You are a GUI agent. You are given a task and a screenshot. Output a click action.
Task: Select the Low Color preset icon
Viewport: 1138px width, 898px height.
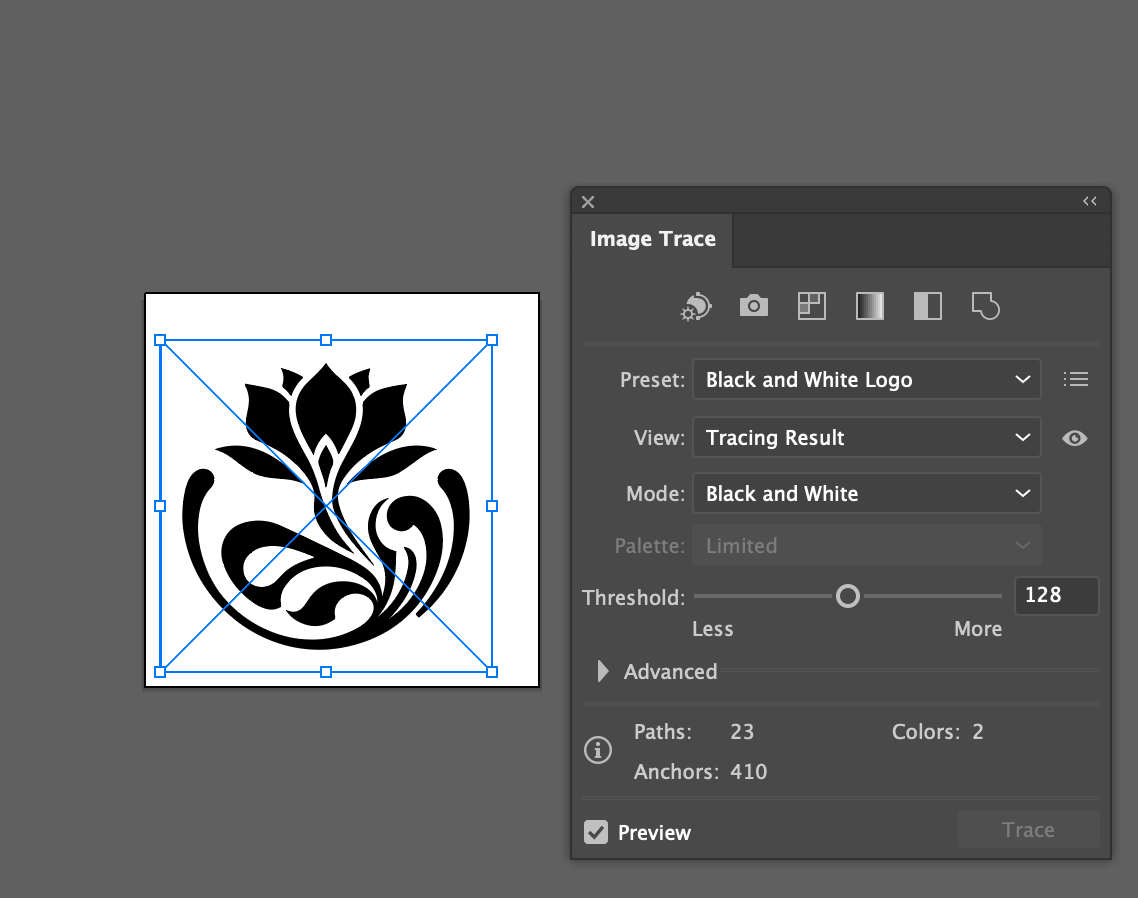tap(811, 306)
